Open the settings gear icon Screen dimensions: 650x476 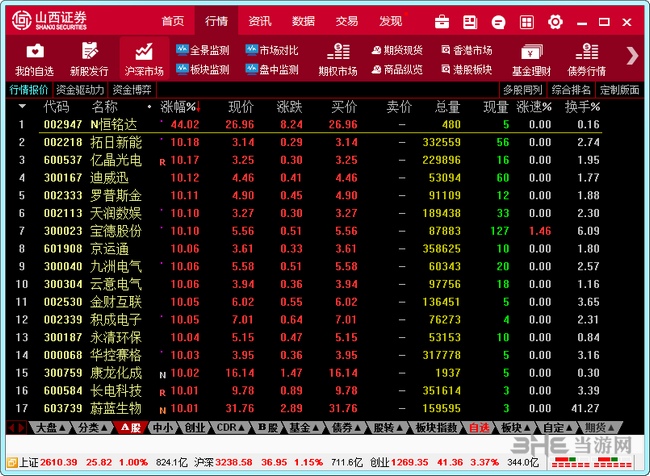coord(555,22)
